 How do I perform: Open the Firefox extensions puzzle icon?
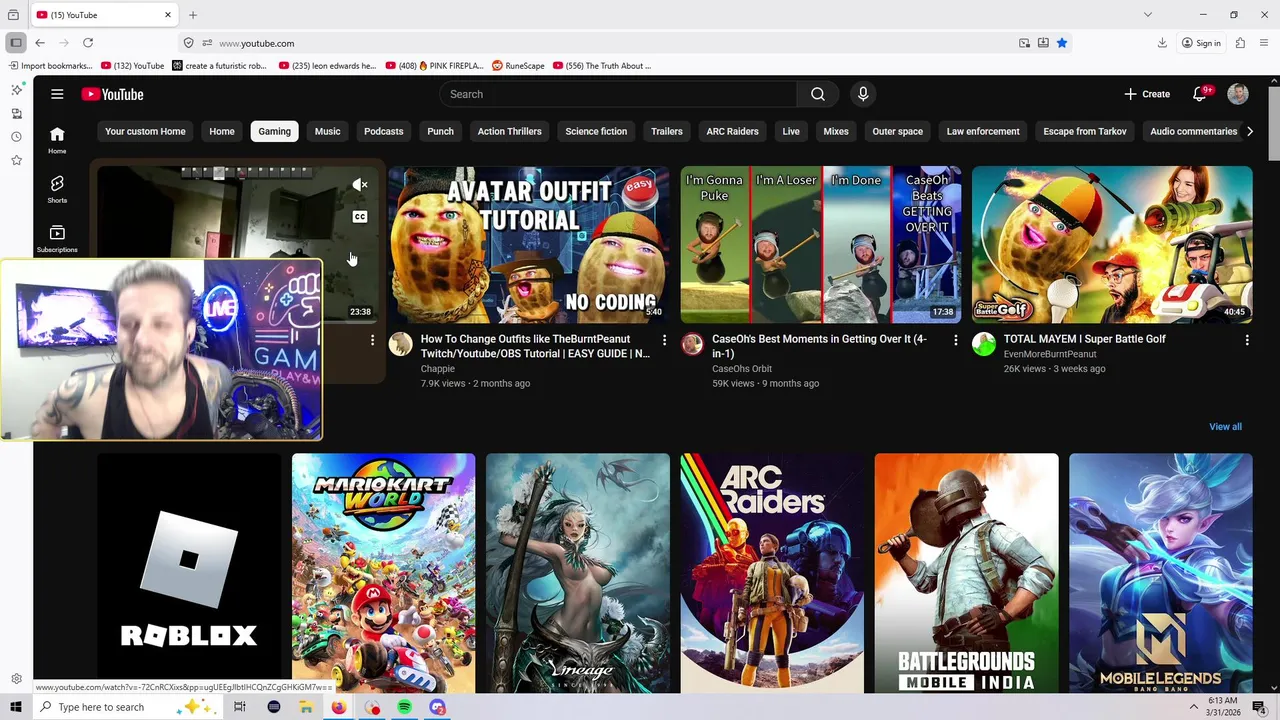[1240, 43]
